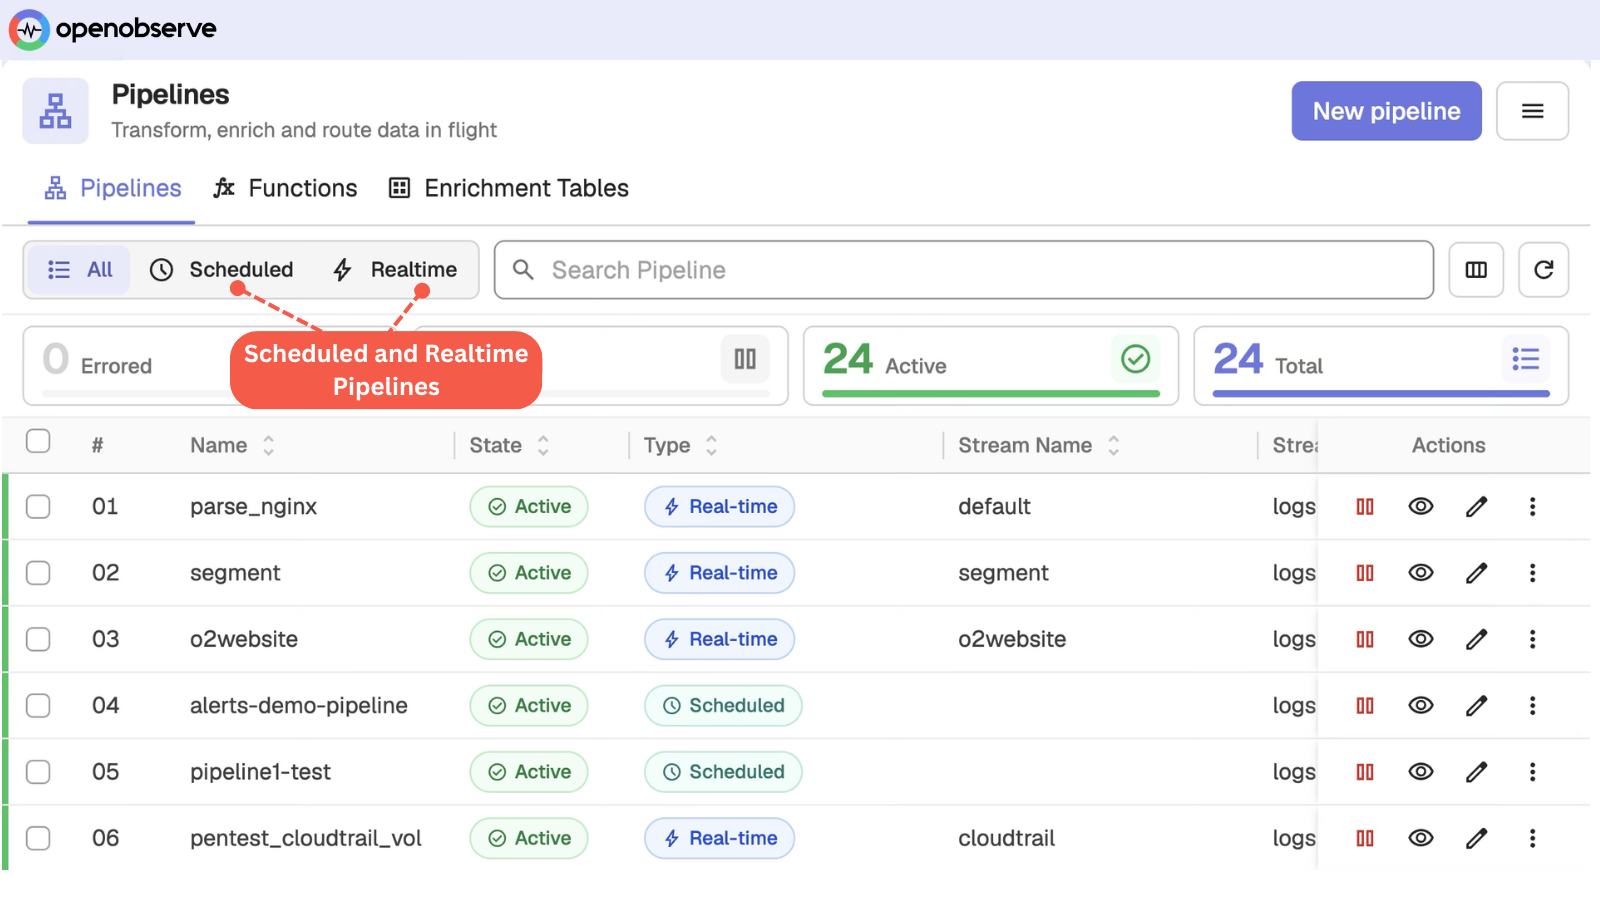This screenshot has width=1600, height=912.
Task: Edit the segment pipeline
Action: [1476, 573]
